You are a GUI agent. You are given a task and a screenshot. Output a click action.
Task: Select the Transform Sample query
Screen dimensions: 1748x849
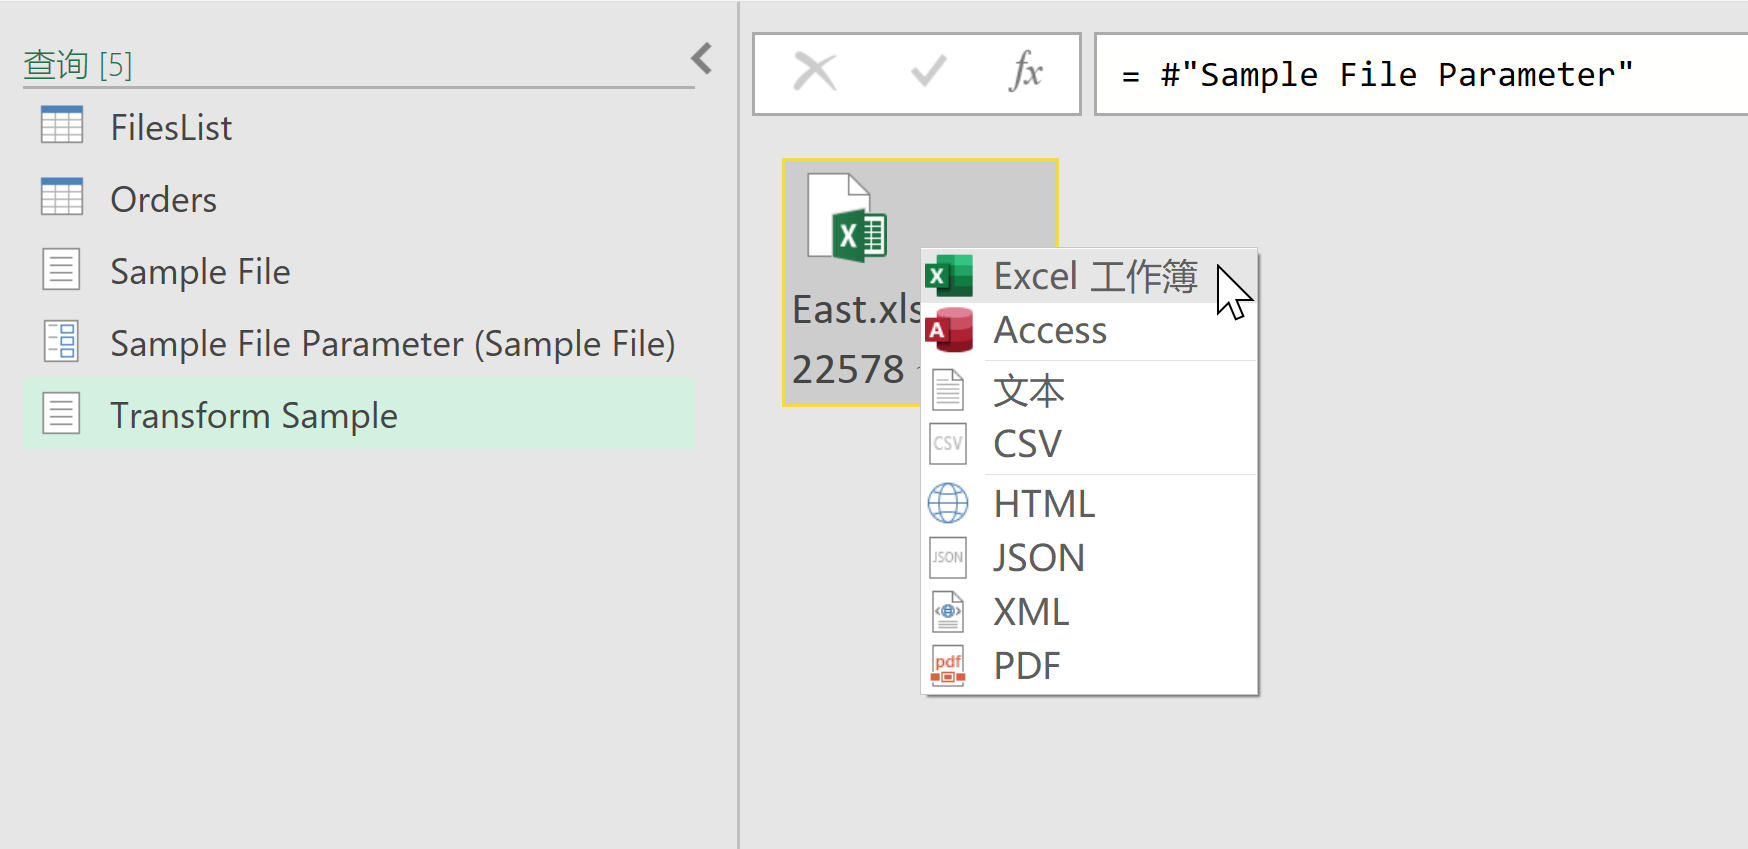(x=359, y=415)
